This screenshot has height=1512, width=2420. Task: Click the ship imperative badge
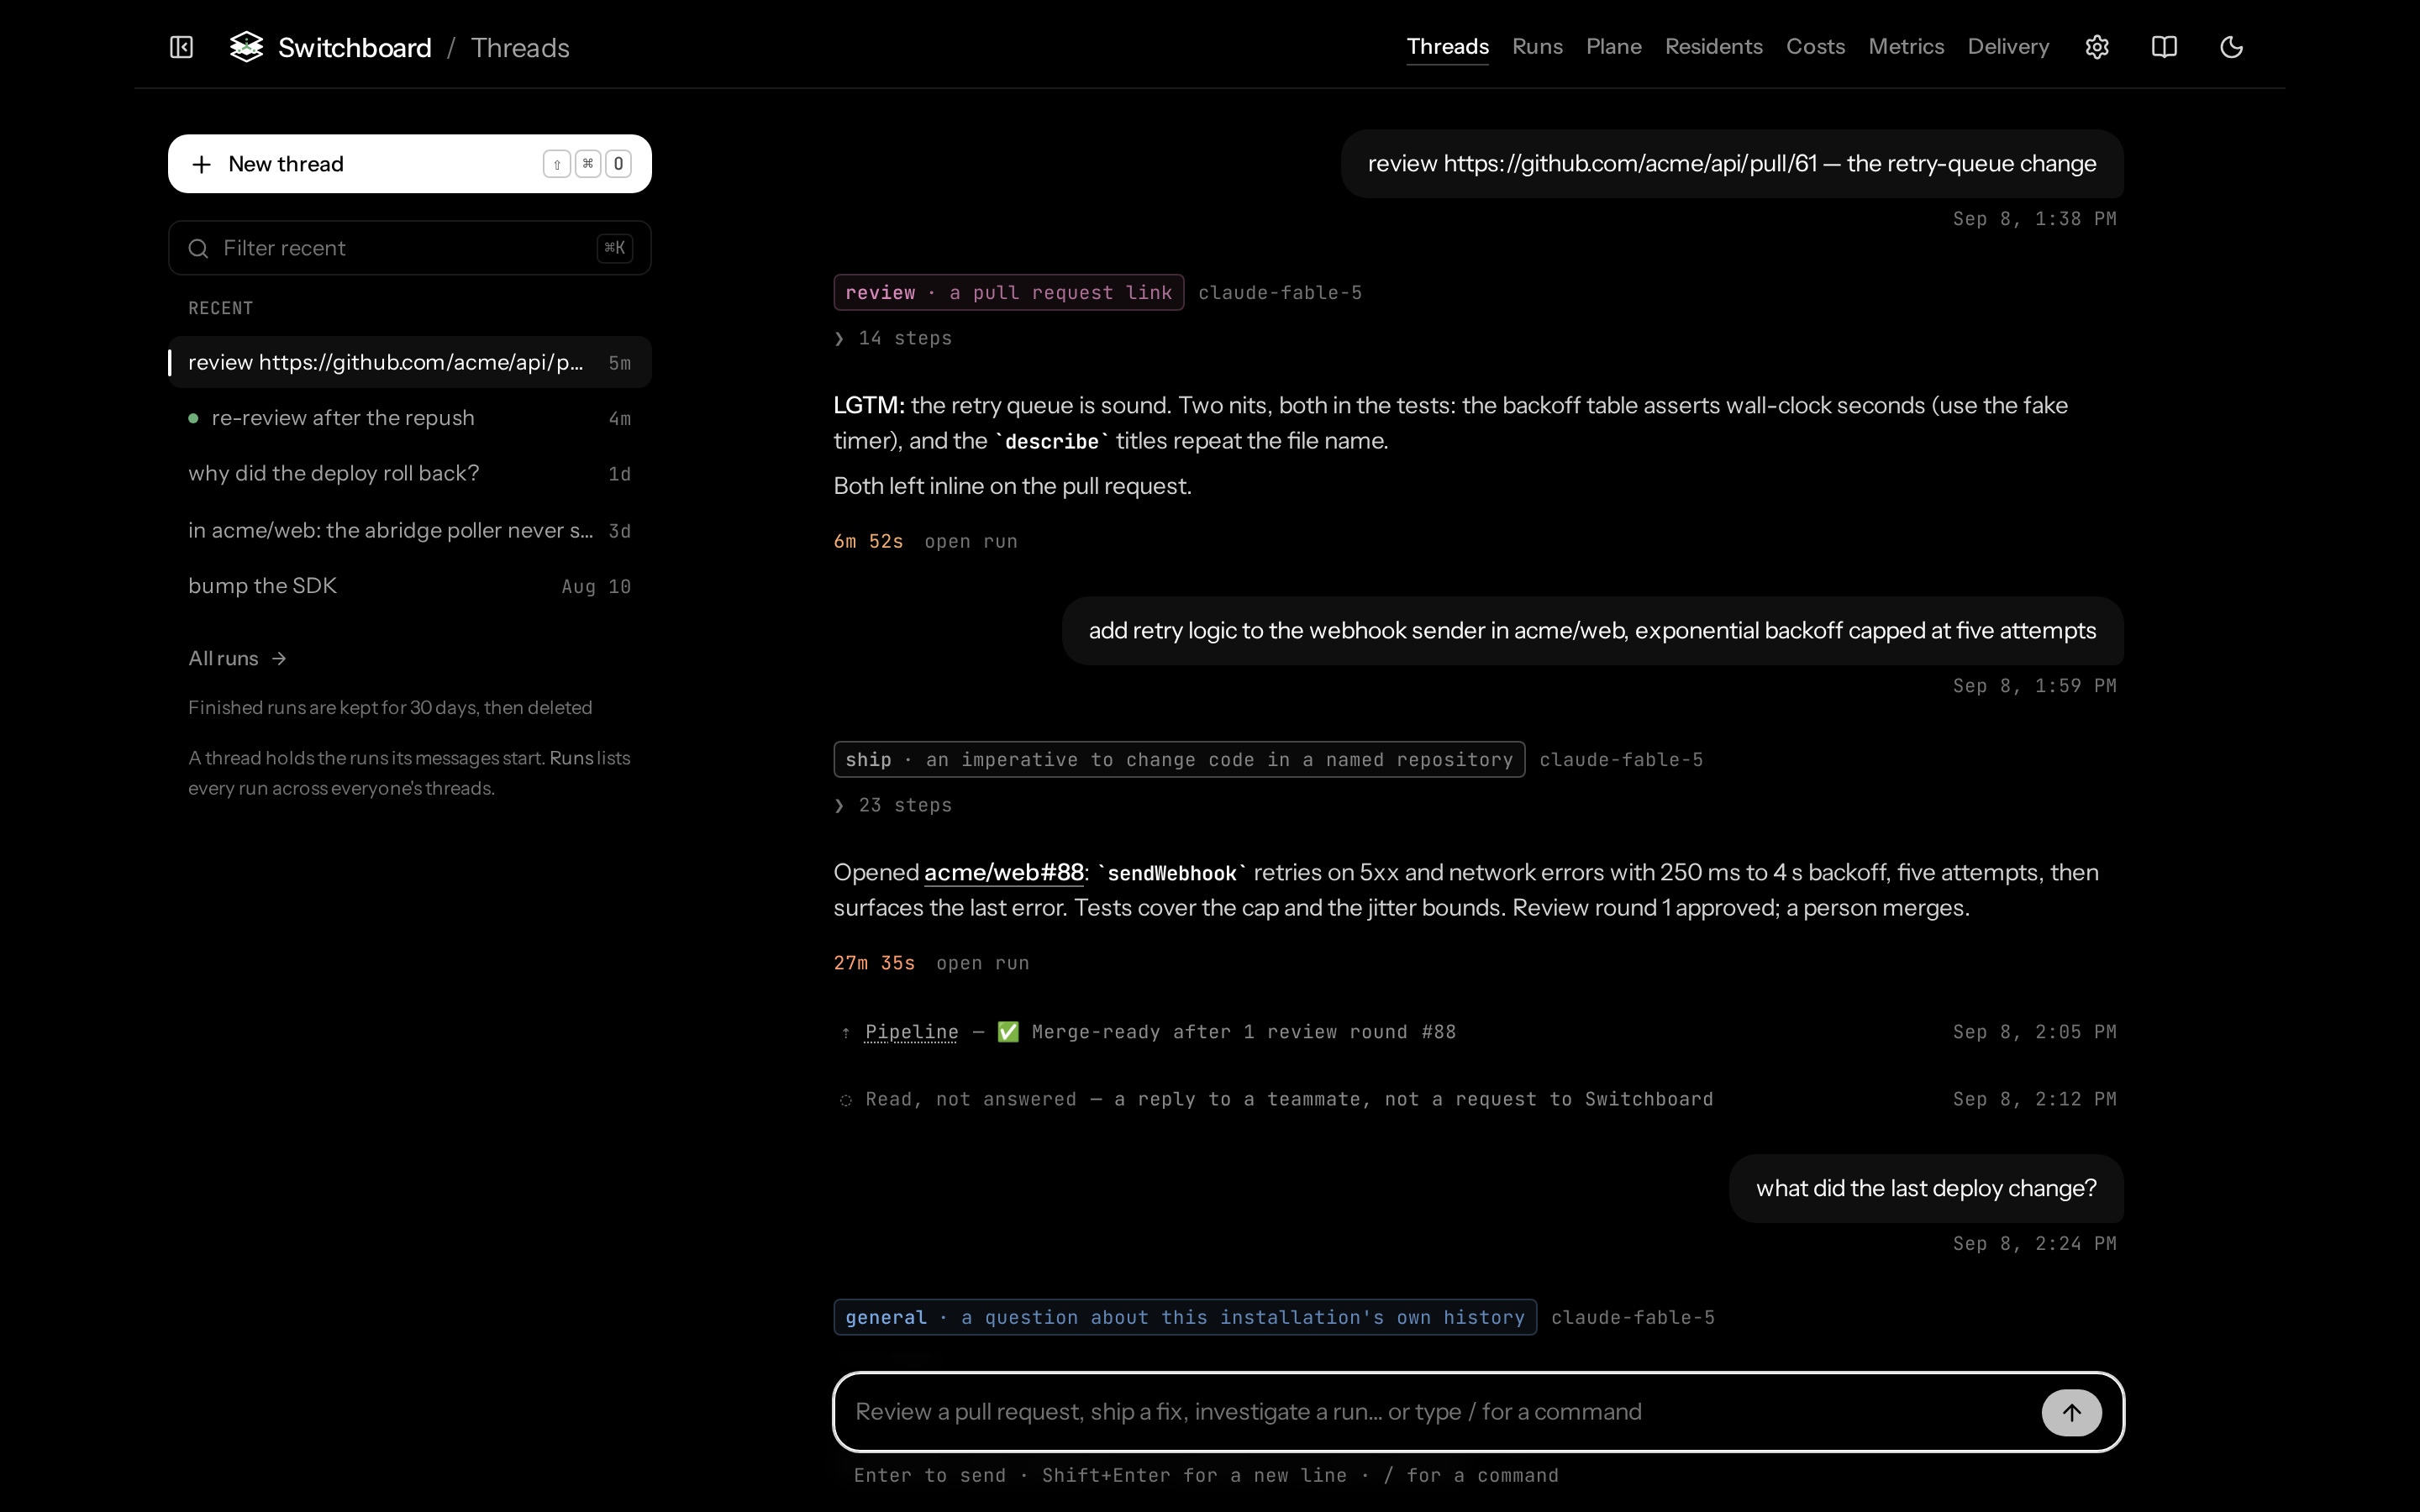[1179, 759]
